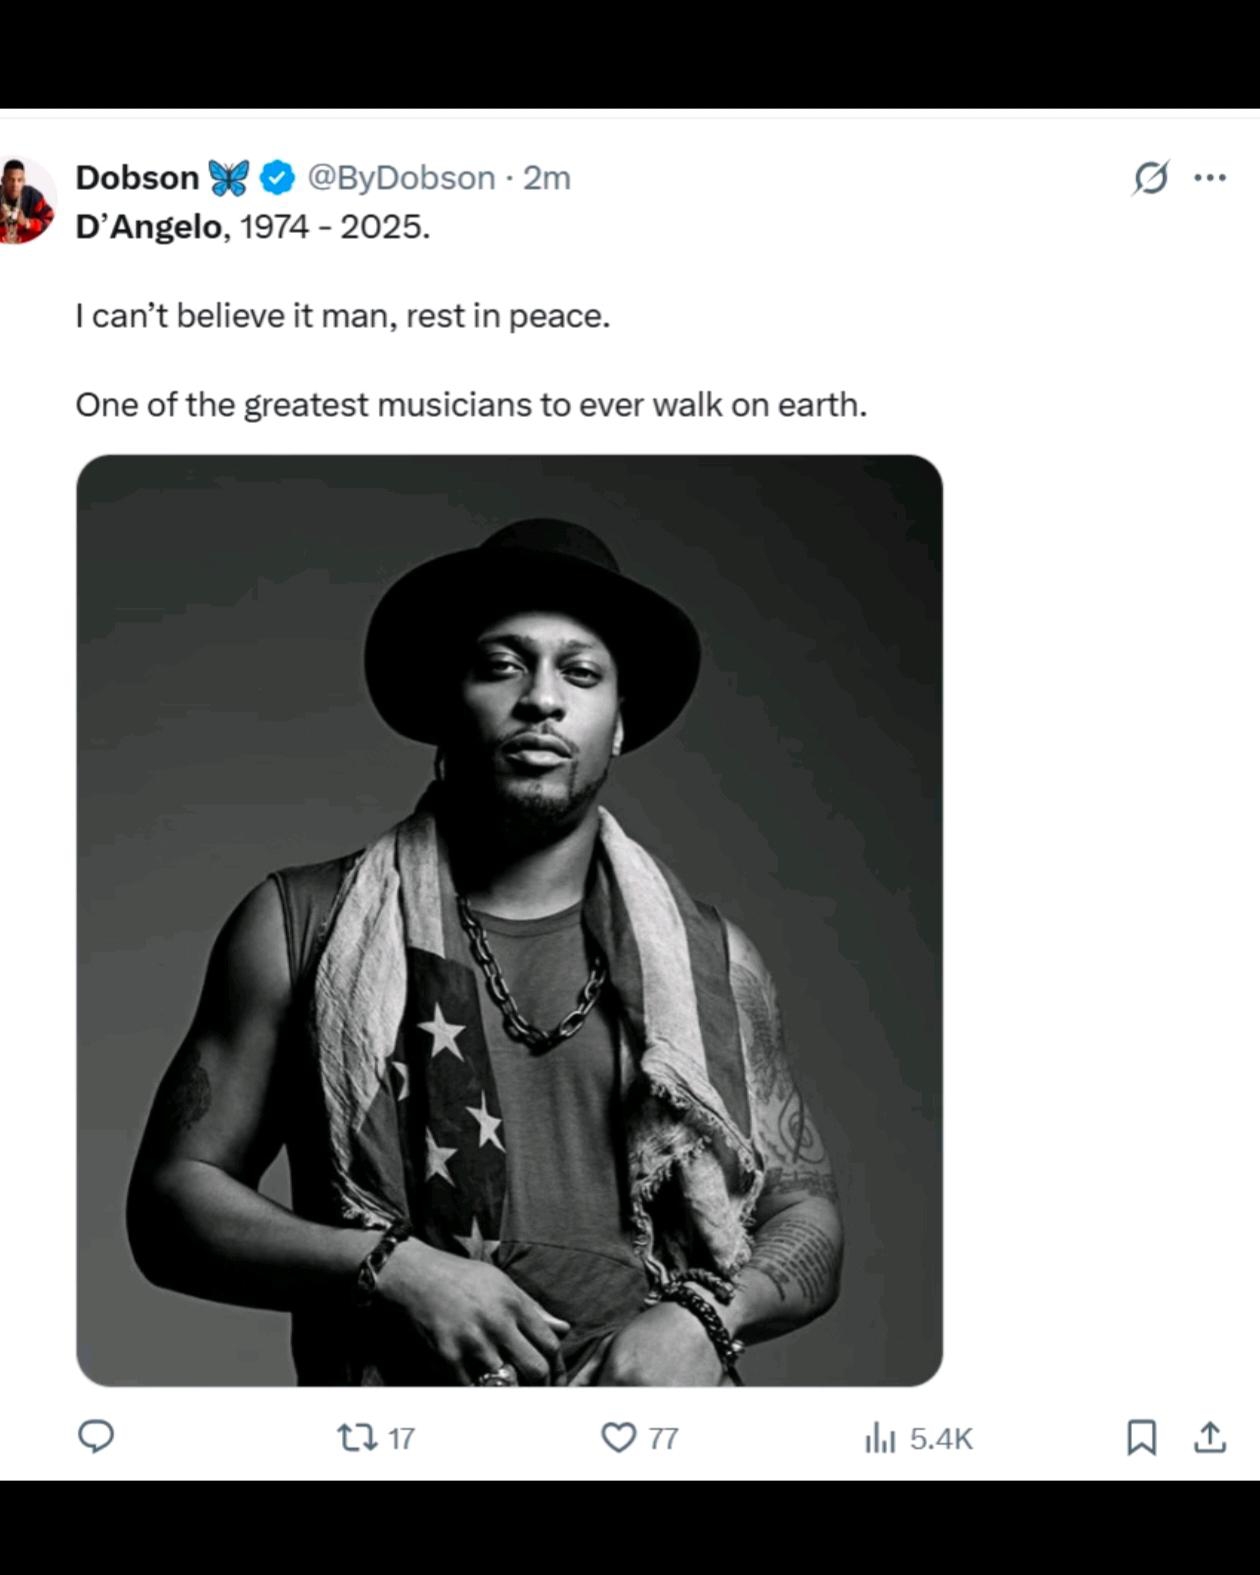Click the 2m timestamp link
The width and height of the screenshot is (1260, 1575).
pyautogui.click(x=547, y=178)
